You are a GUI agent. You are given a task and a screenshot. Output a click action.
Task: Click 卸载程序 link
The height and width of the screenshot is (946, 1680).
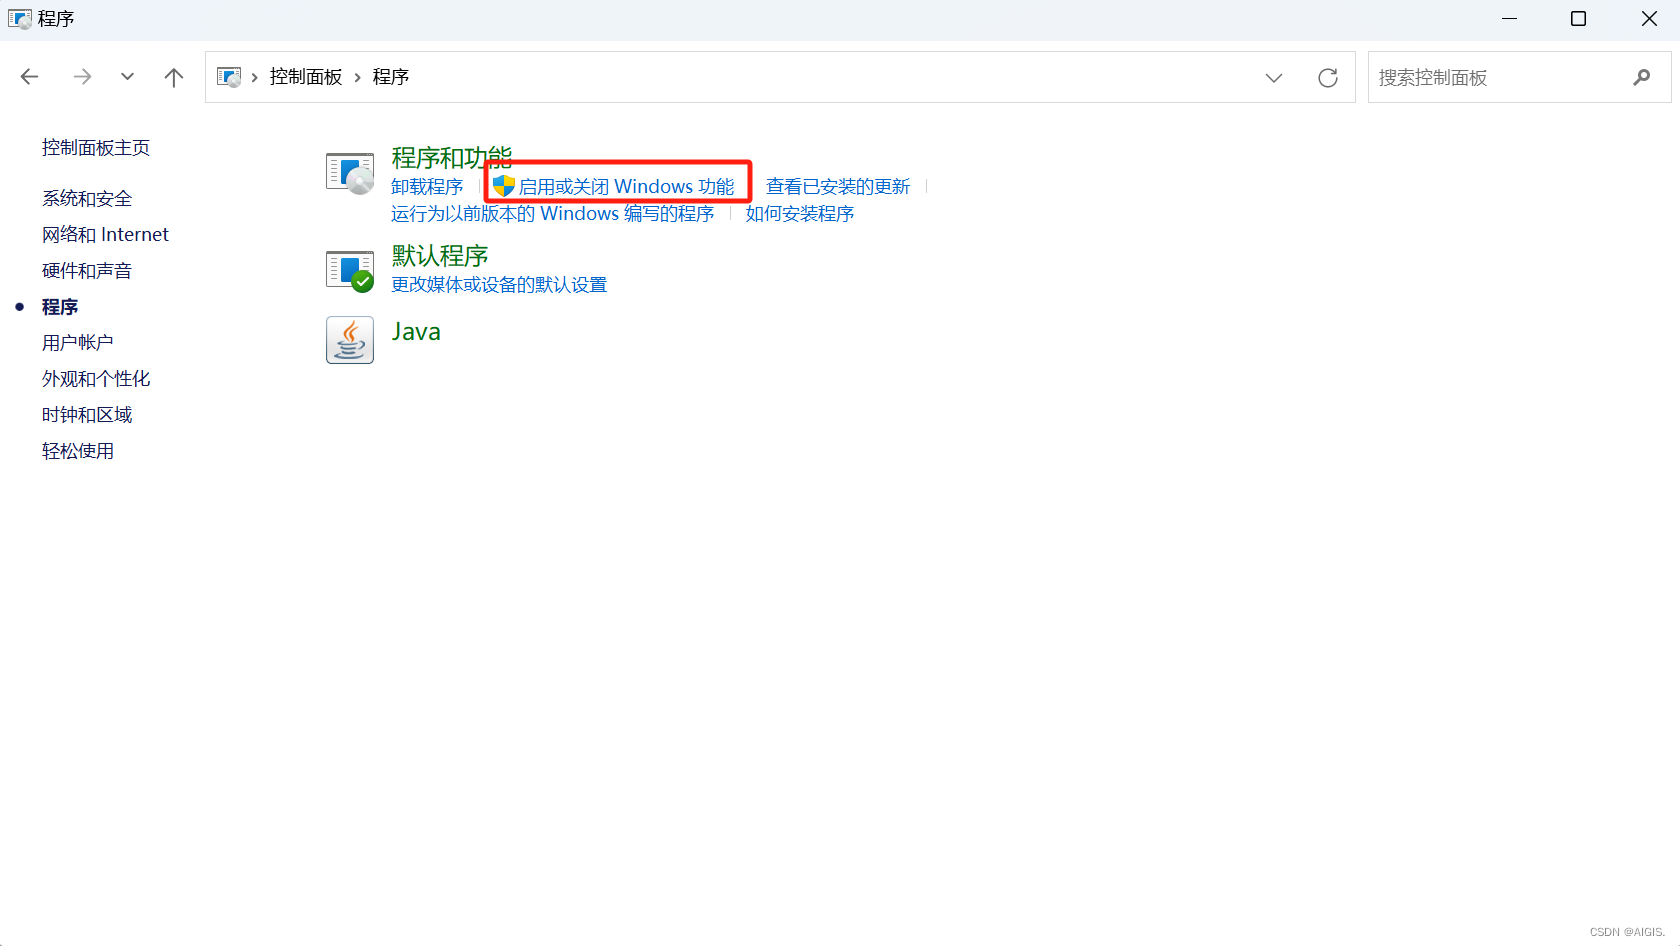(x=427, y=187)
